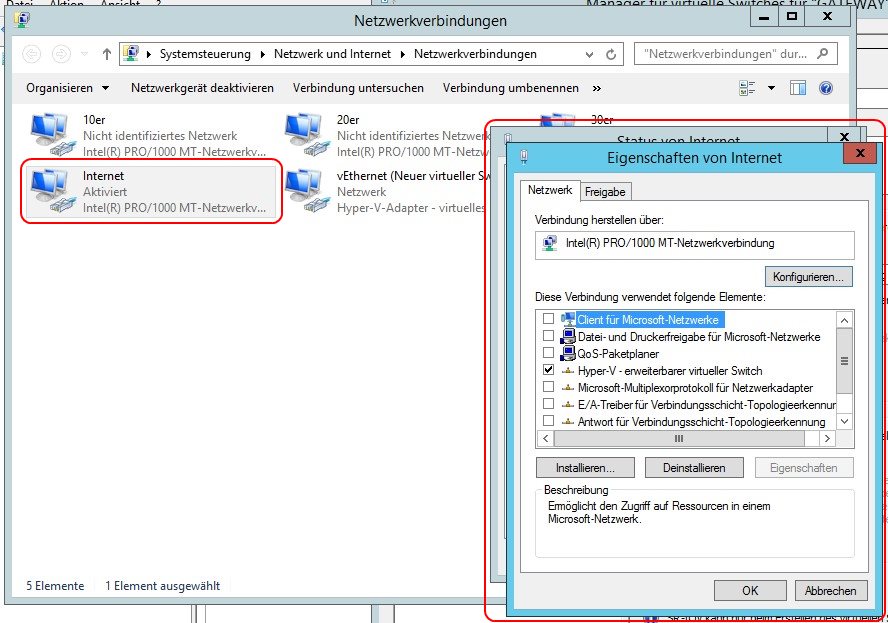
Task: Click the address bar location icon
Action: (x=131, y=53)
